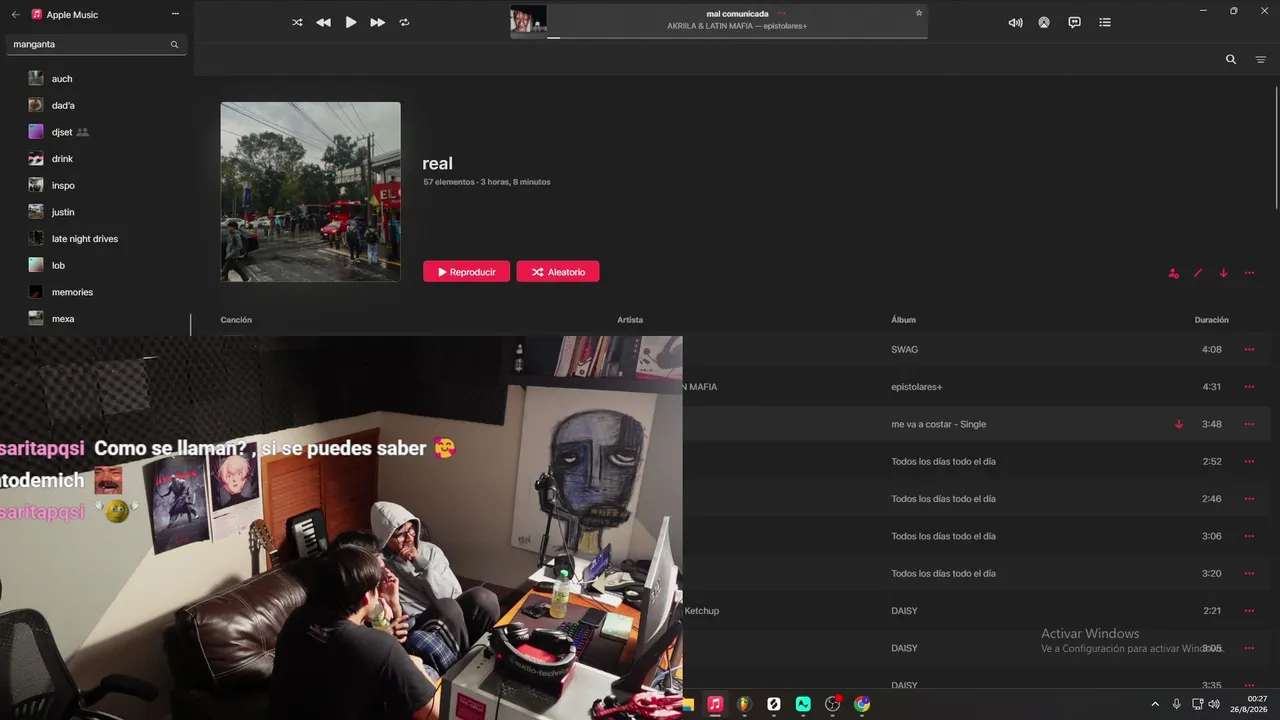The width and height of the screenshot is (1280, 720).
Task: Open the now playing album artwork thumbnail
Action: pyautogui.click(x=529, y=20)
